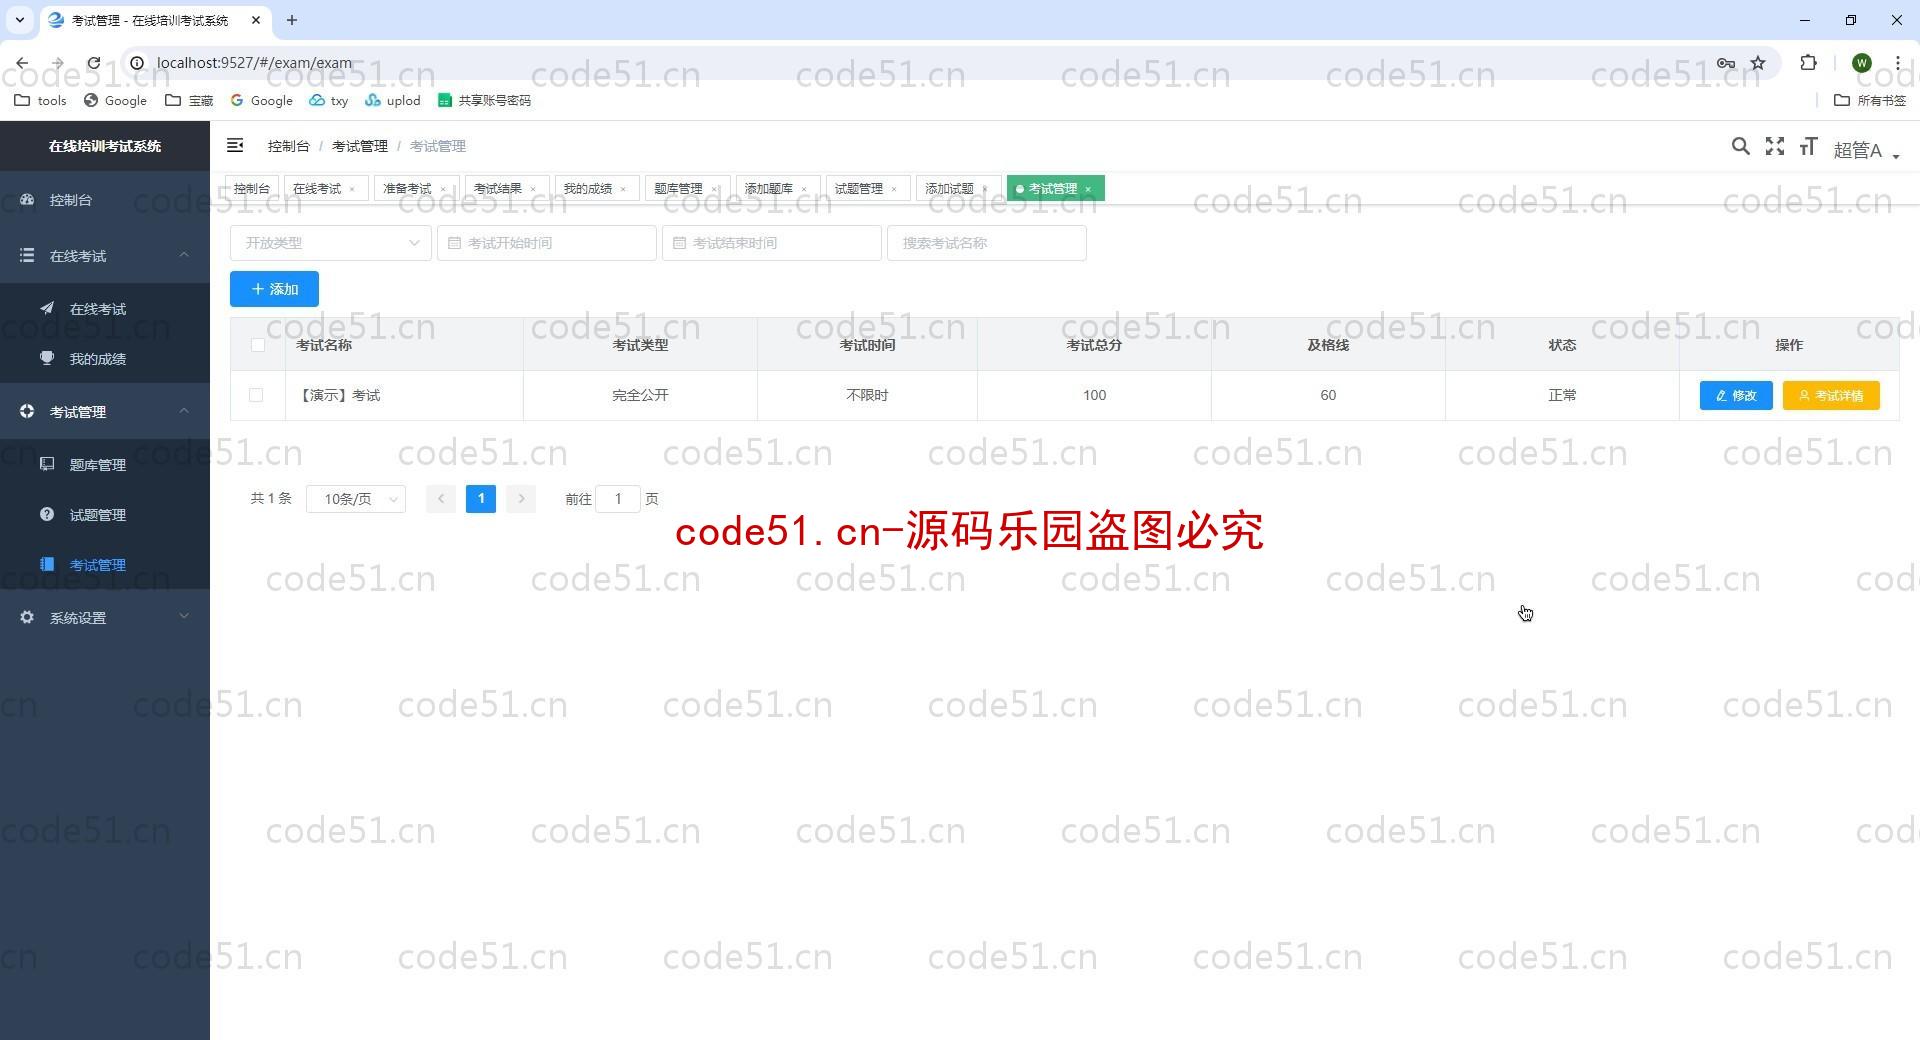
Task: Click 控制台 in the breadcrumb
Action: pos(288,146)
